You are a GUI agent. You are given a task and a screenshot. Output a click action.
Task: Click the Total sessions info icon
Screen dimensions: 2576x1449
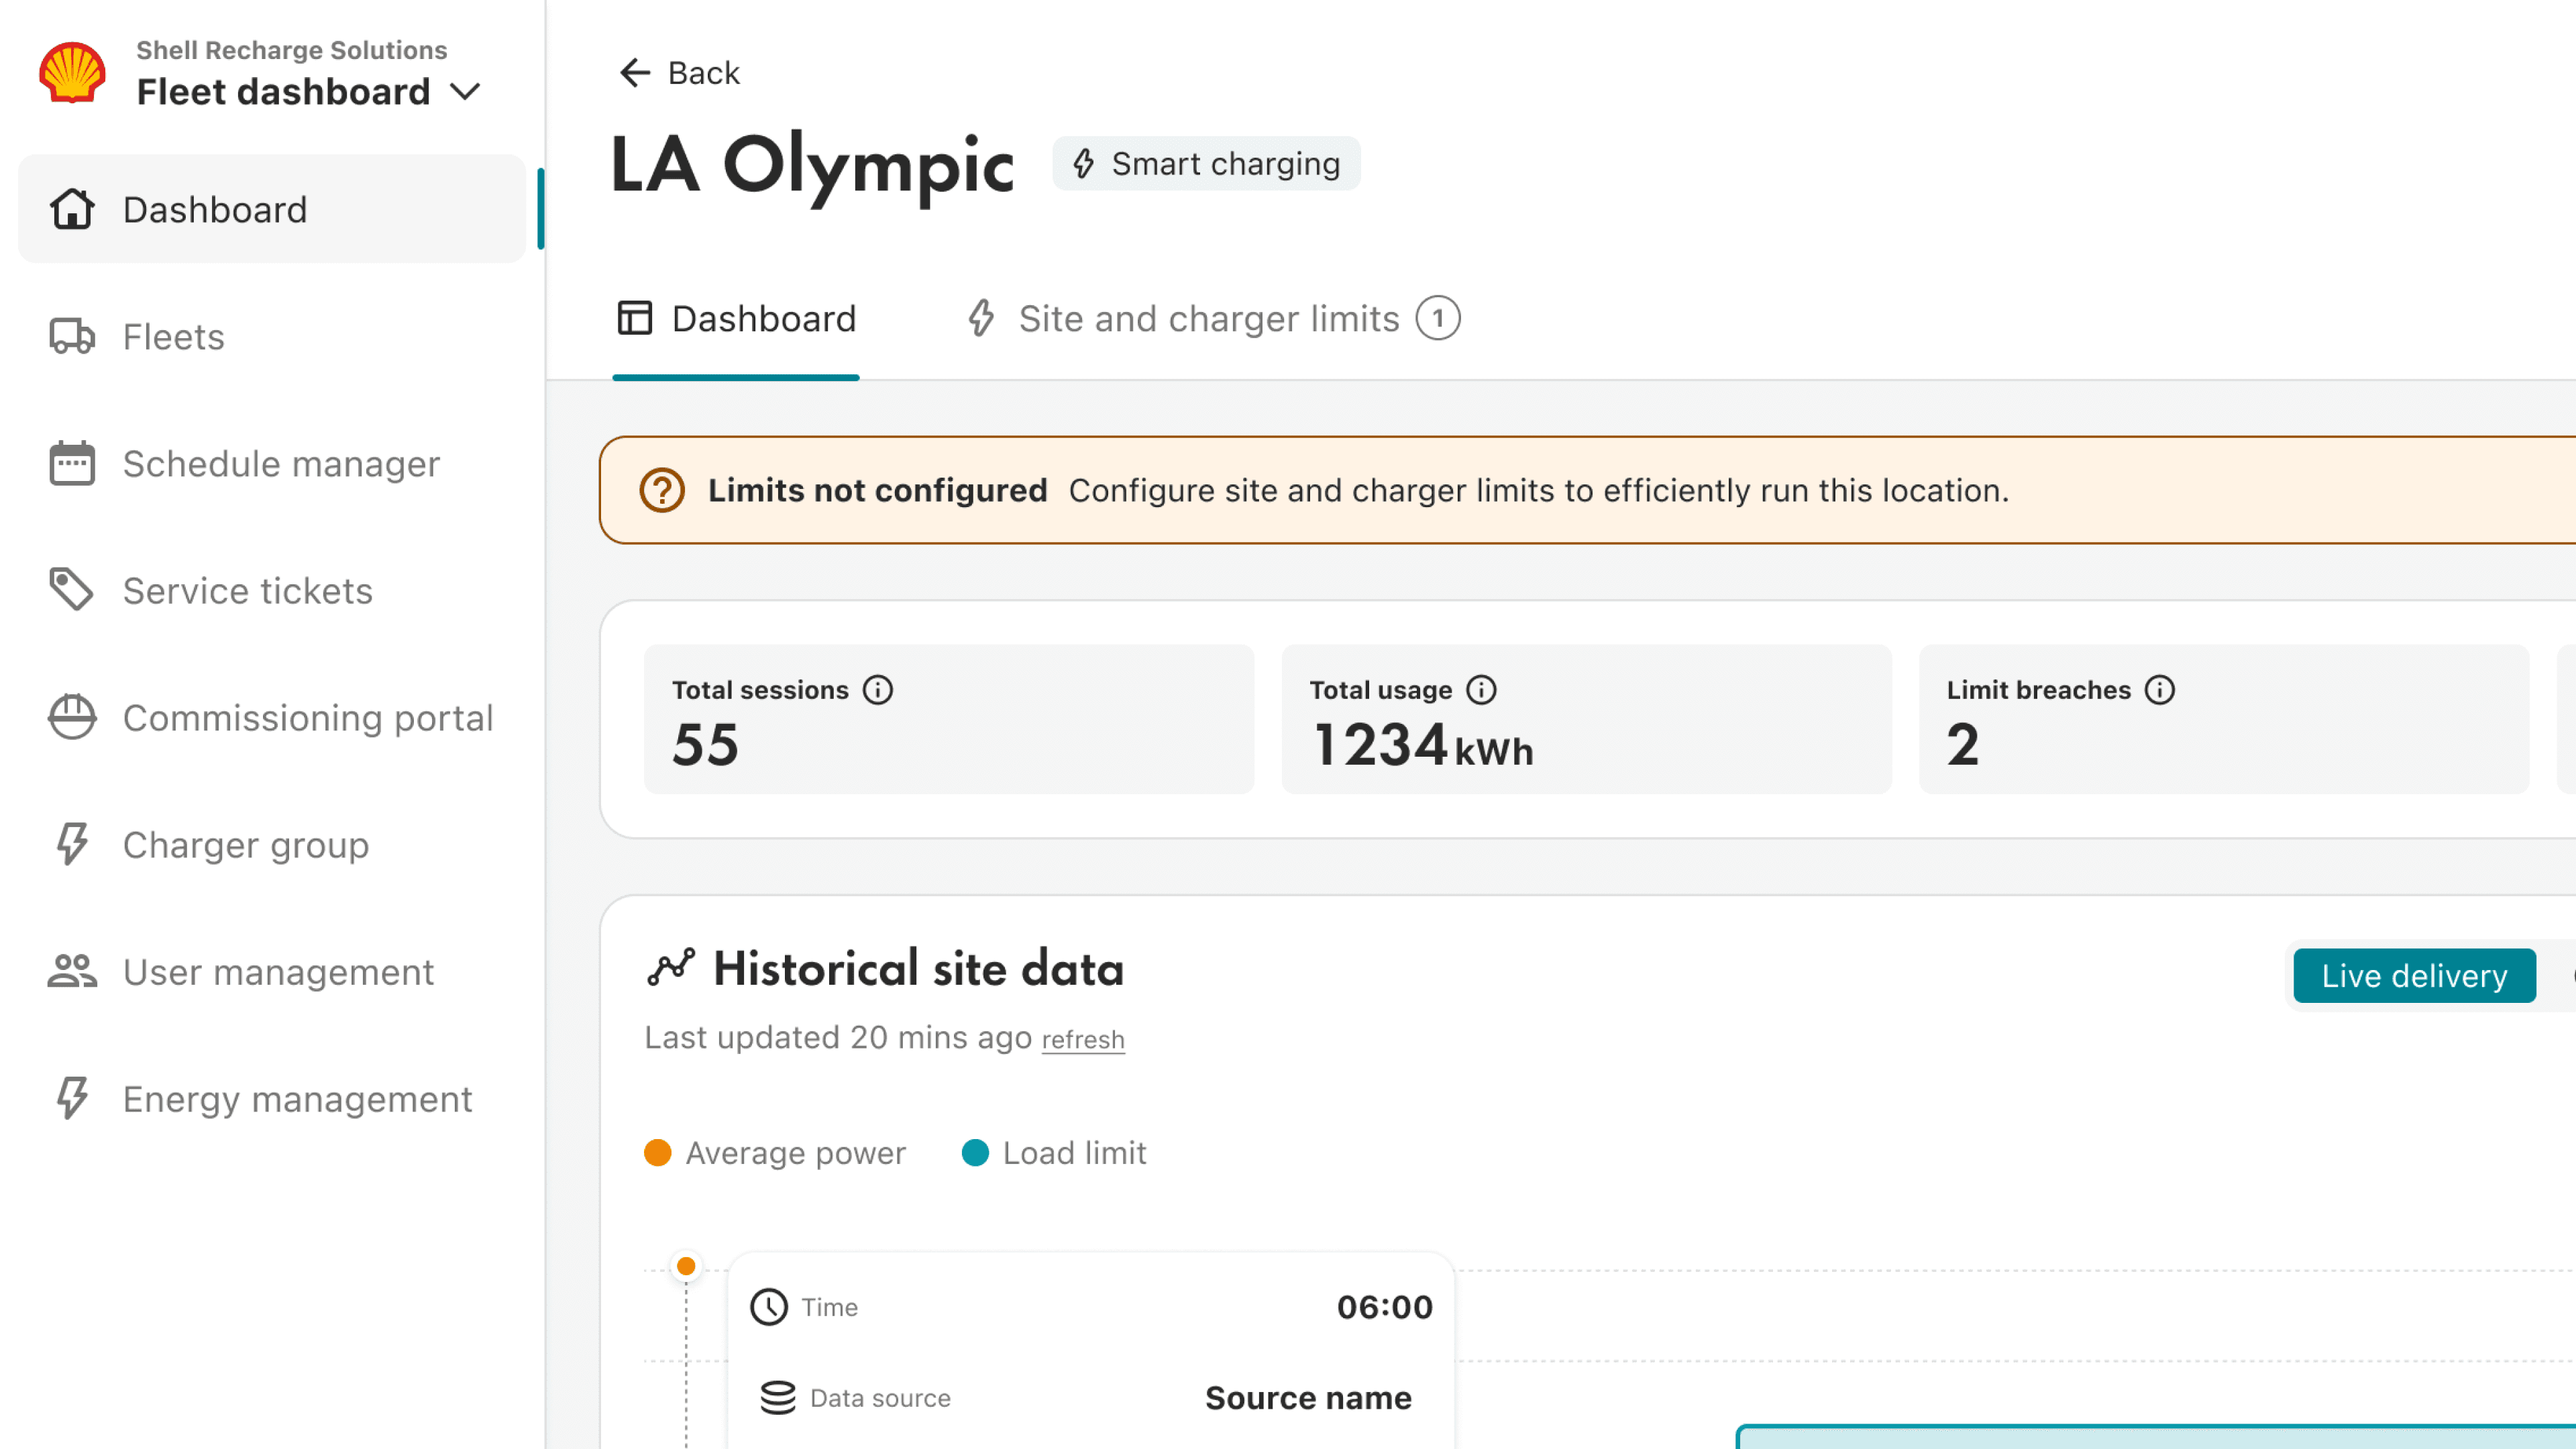[x=877, y=690]
